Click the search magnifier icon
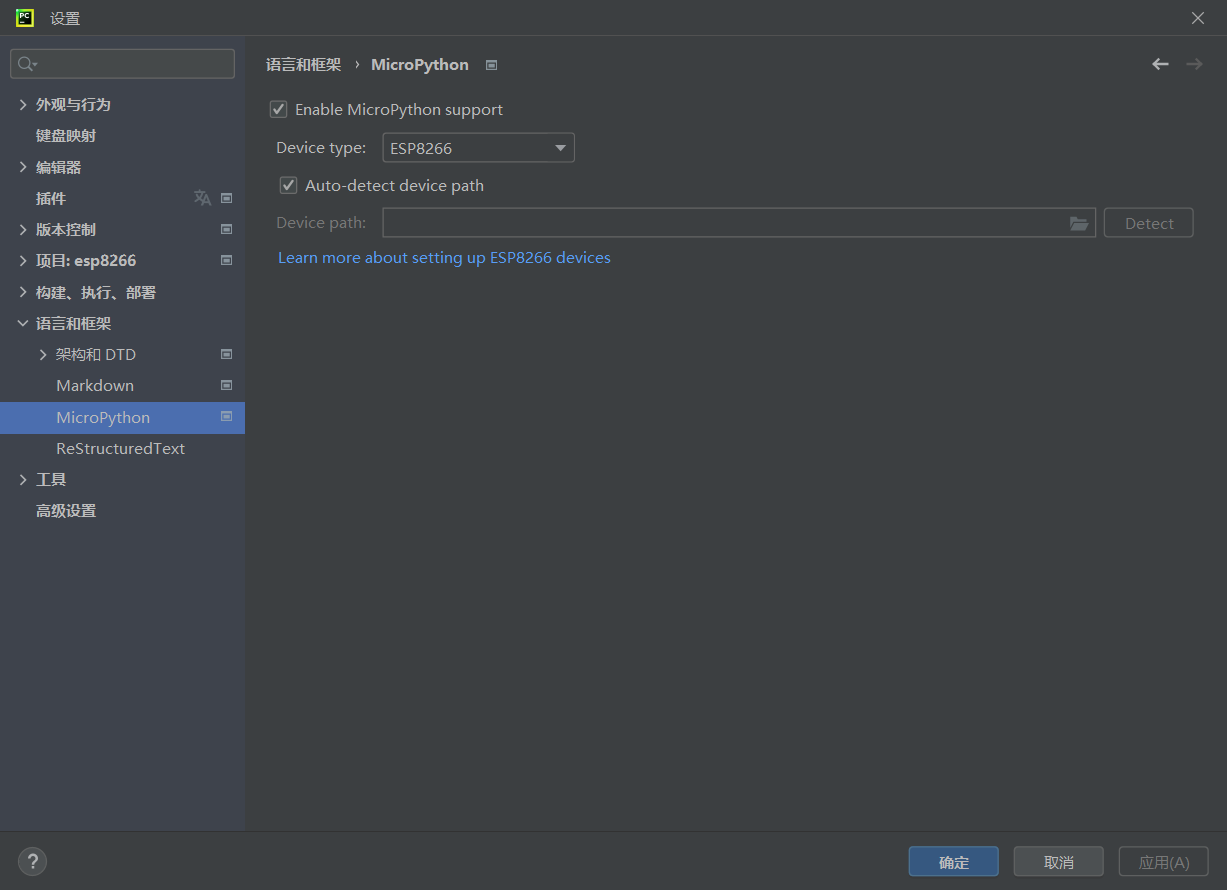This screenshot has width=1227, height=890. 27,64
